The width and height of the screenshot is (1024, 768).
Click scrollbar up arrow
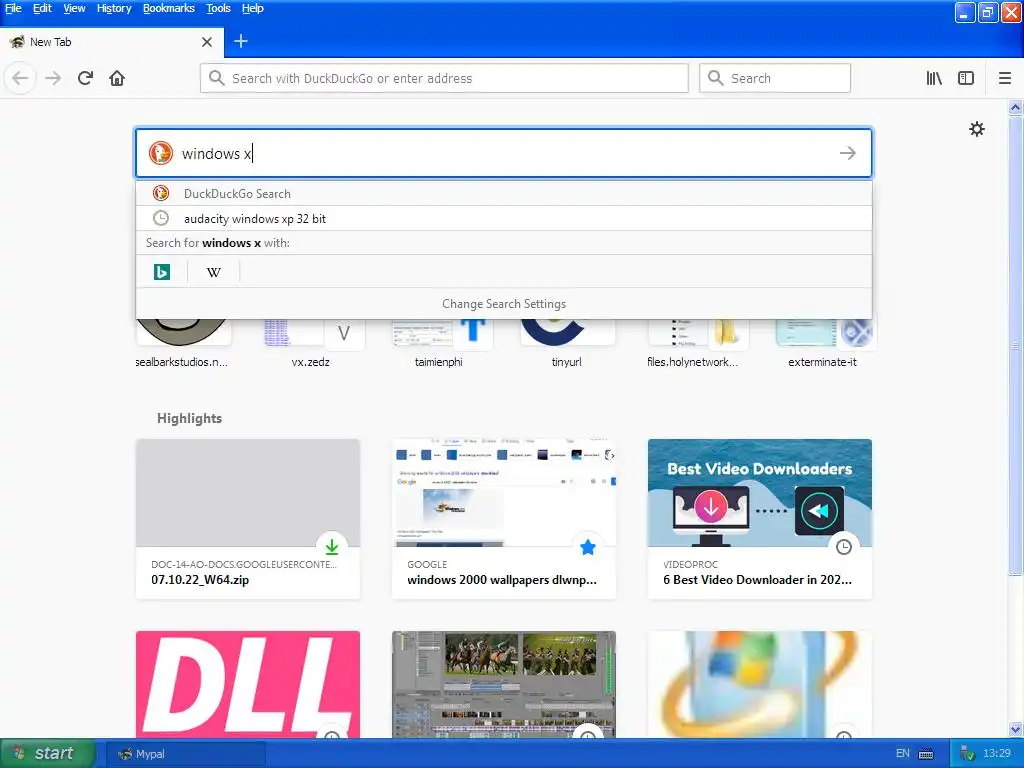tap(1015, 107)
